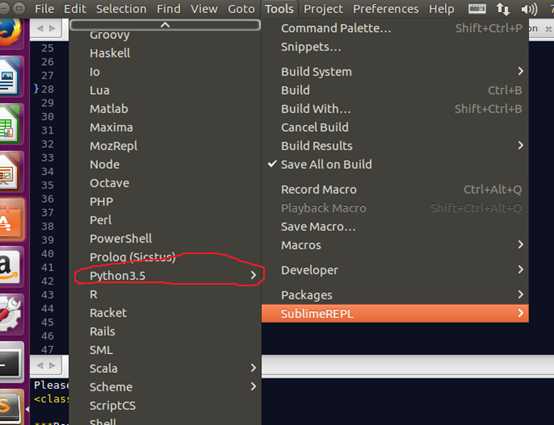Screen dimensions: 554x425
Task: Choose Snippets… from Tools menu
Action: [x=395, y=47]
